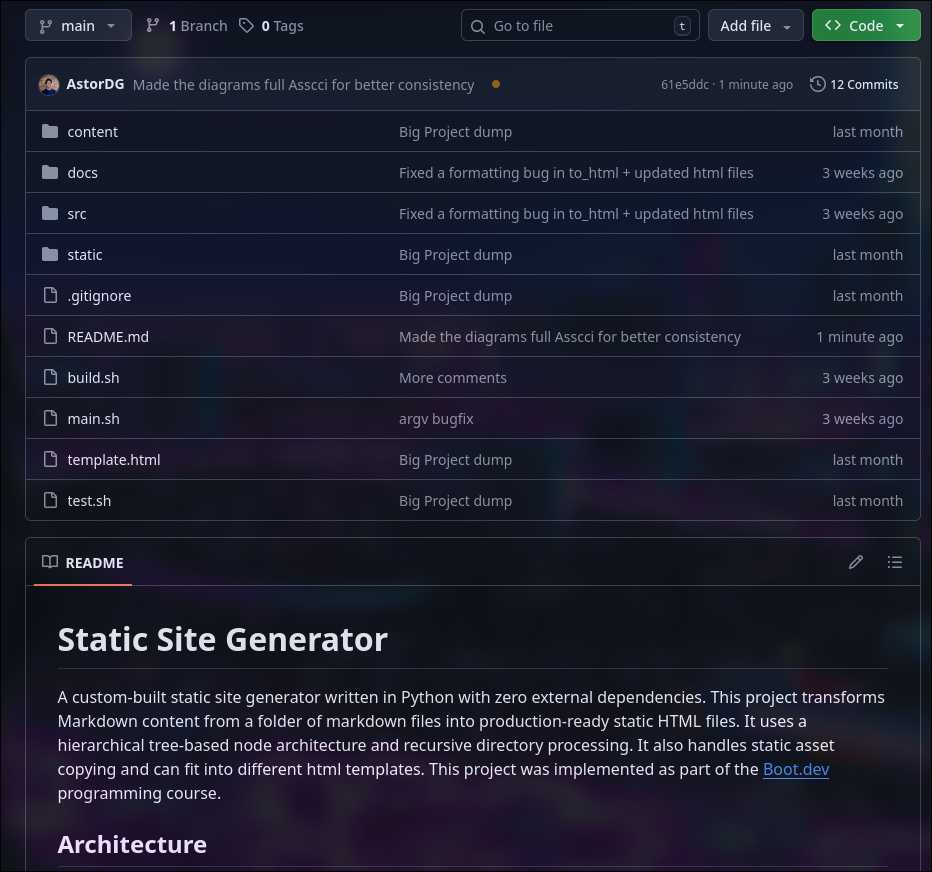View the 12 Commits history
932x872 pixels.
(863, 84)
